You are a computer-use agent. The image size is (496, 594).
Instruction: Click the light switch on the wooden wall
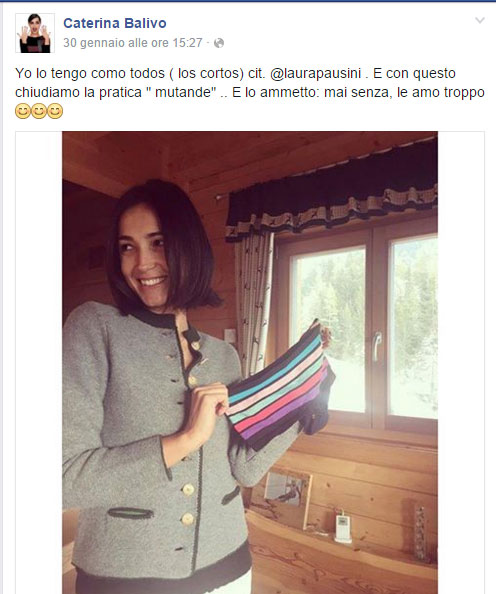click(230, 336)
